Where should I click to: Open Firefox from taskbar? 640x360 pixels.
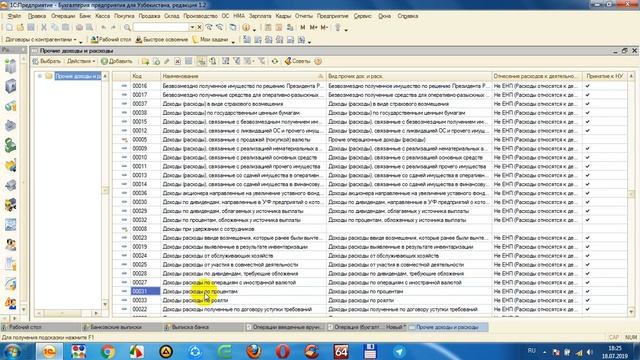253,351
